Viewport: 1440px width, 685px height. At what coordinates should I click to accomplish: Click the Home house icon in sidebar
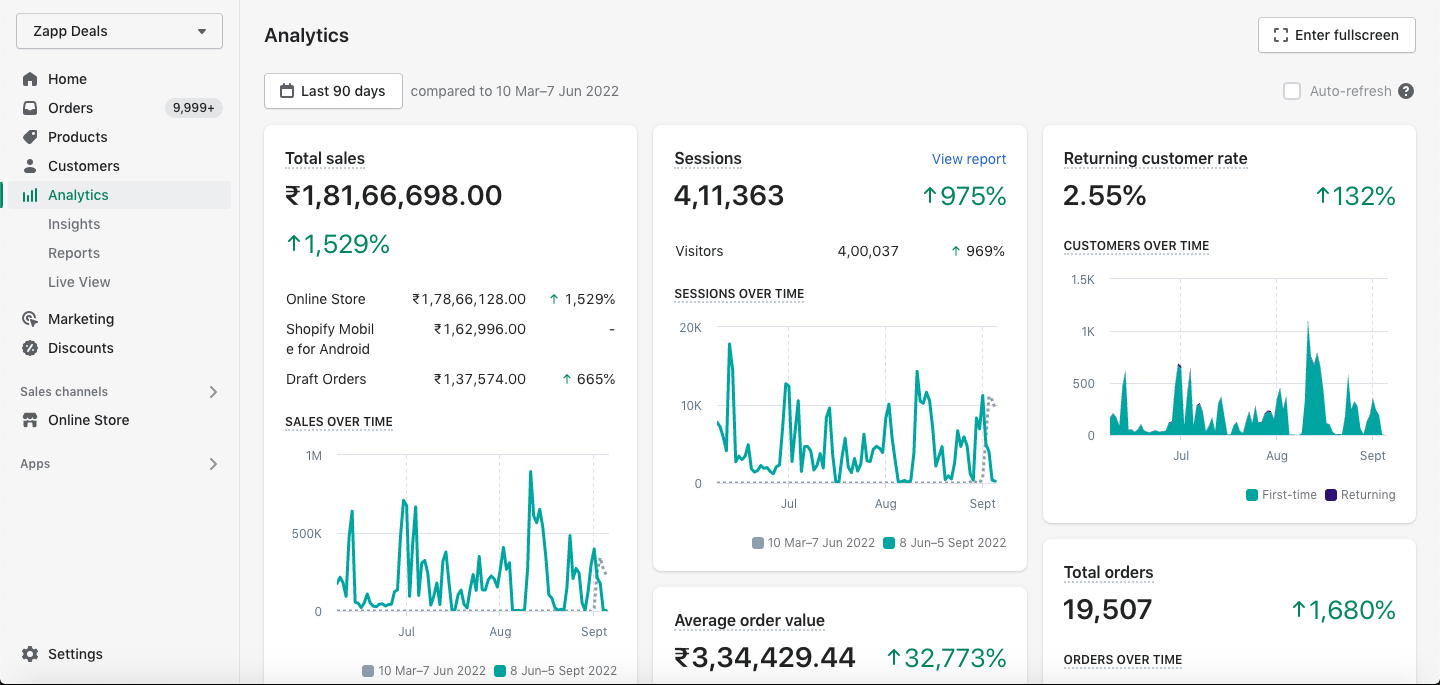30,79
